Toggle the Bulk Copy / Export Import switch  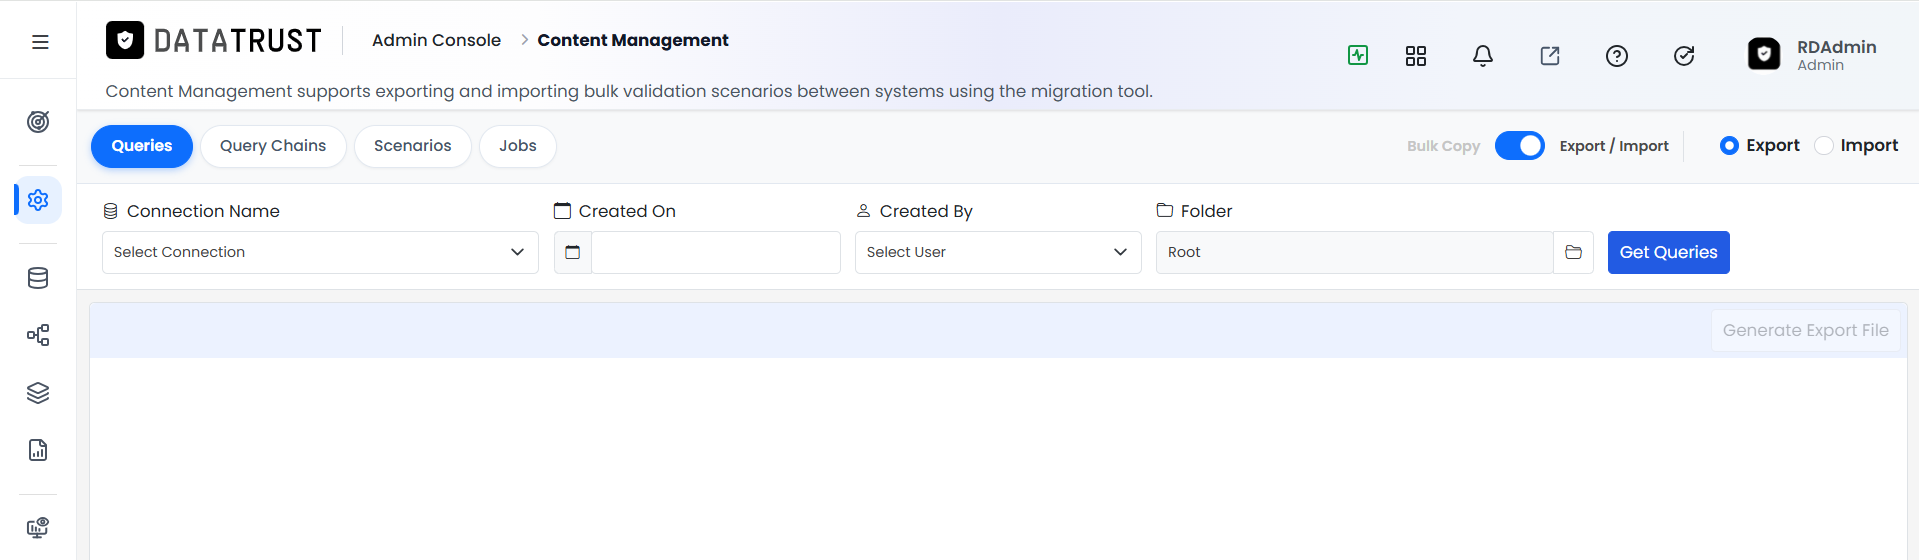click(x=1520, y=146)
